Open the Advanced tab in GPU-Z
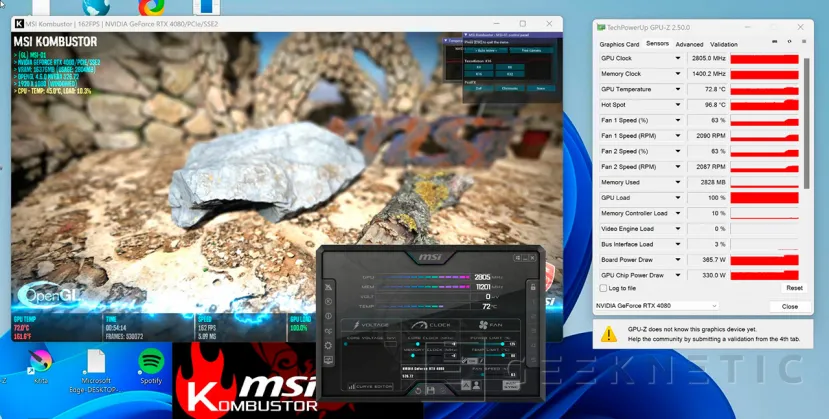Screen dimensions: 829x419 [x=689, y=44]
